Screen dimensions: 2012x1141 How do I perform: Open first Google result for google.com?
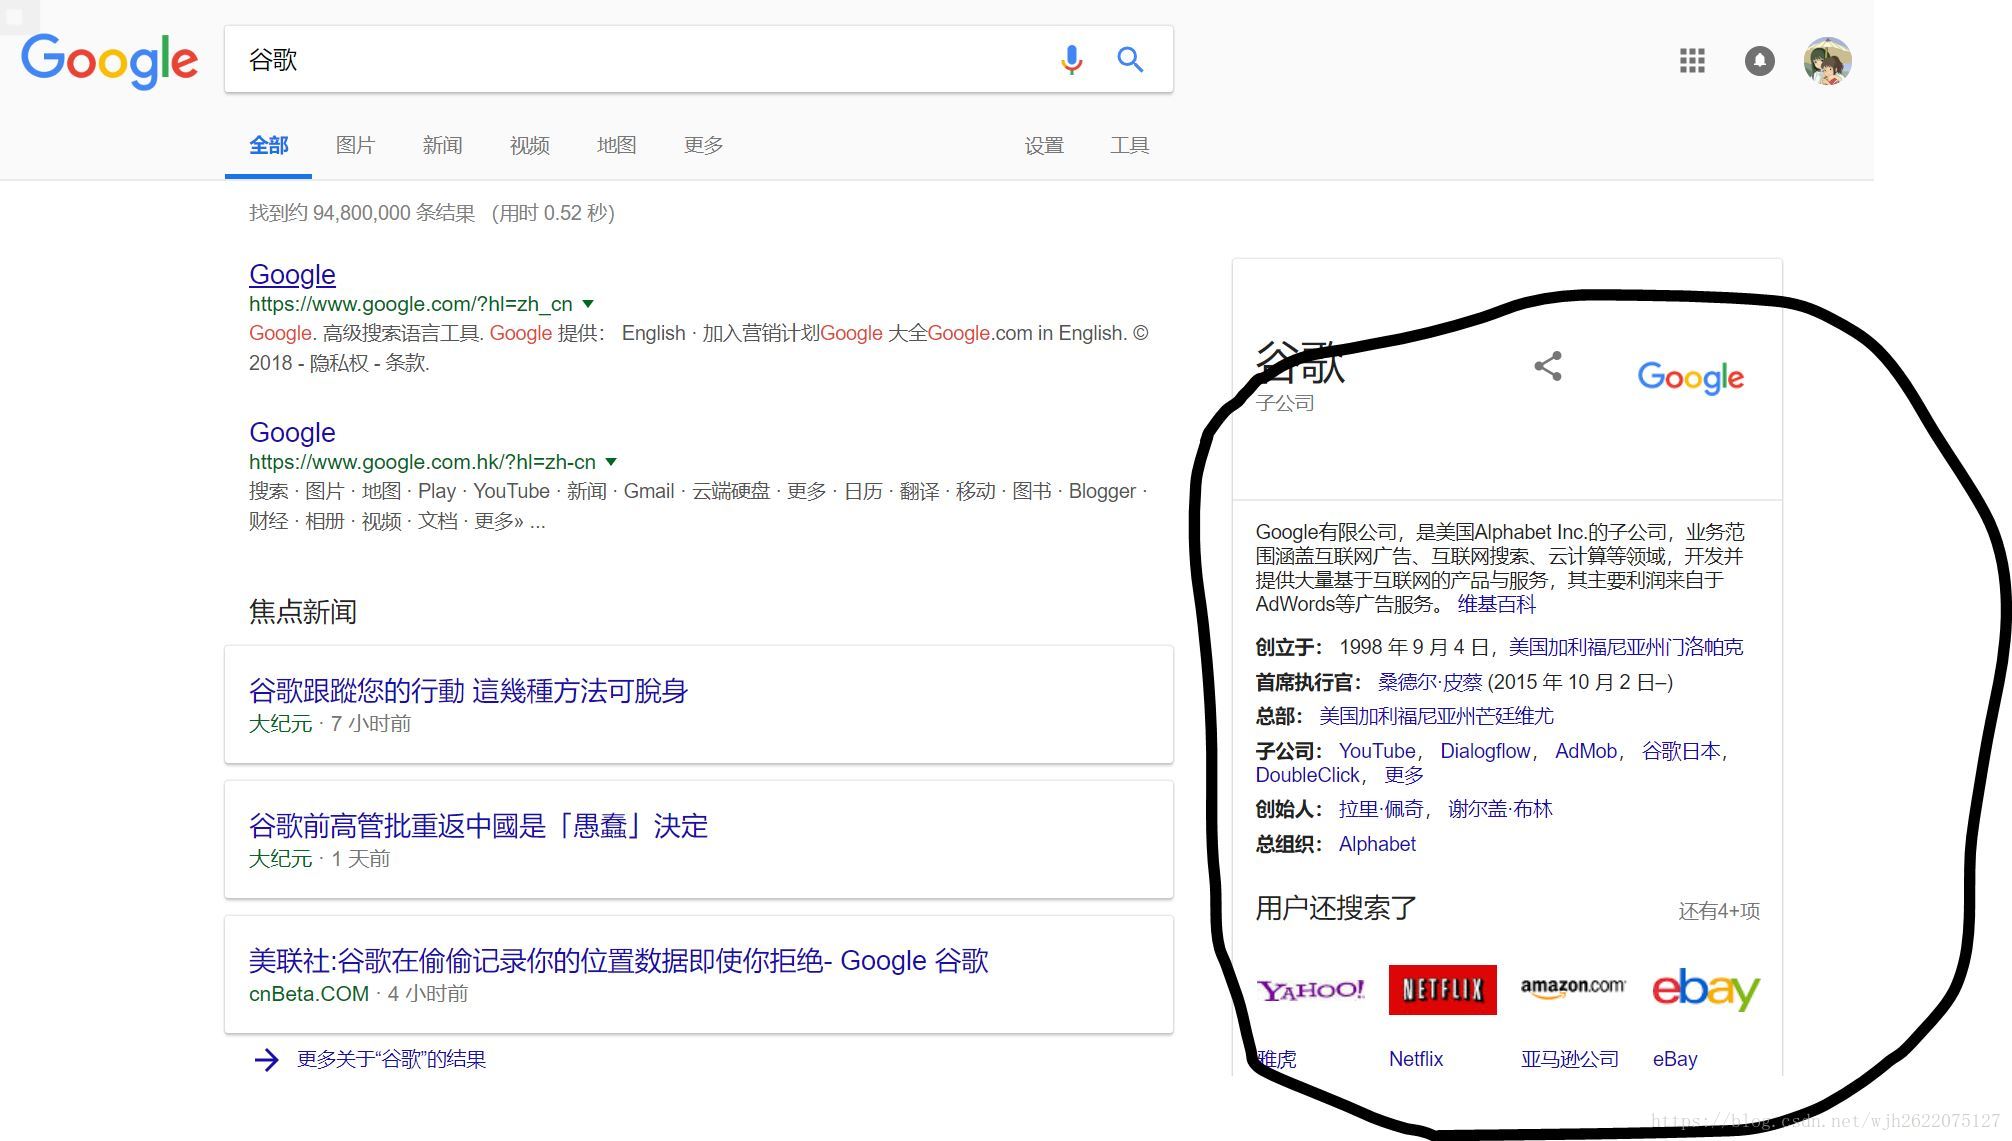pyautogui.click(x=292, y=274)
